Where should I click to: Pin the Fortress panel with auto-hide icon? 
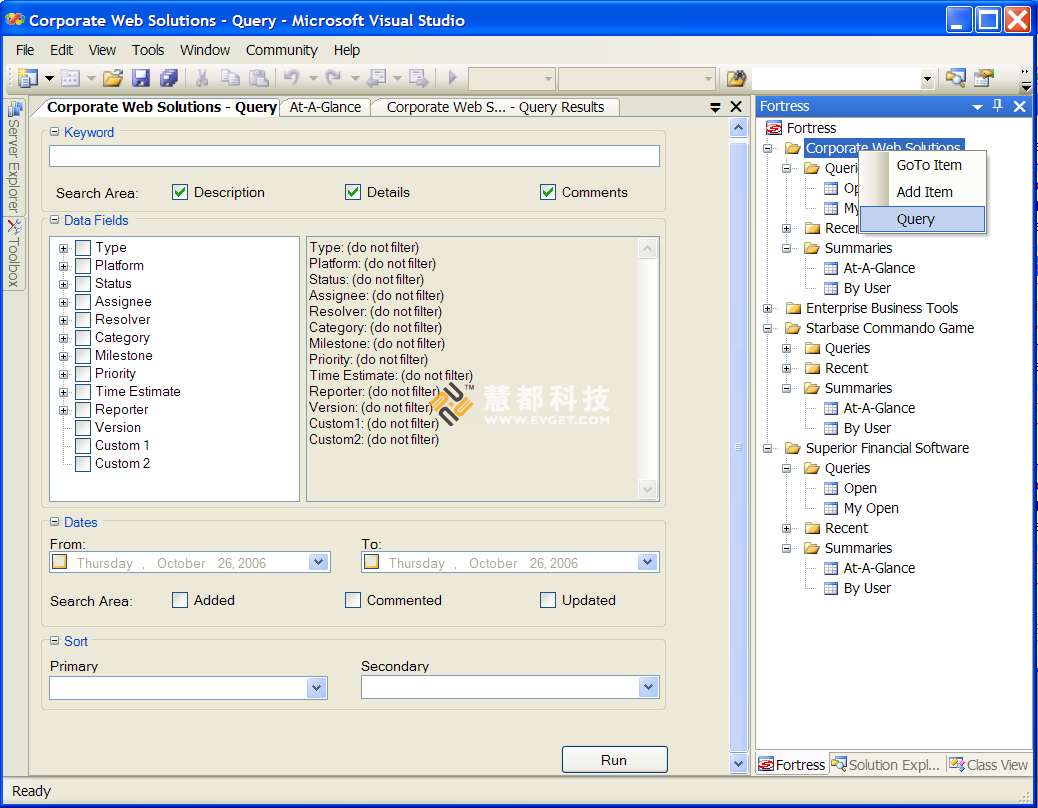pyautogui.click(x=998, y=106)
